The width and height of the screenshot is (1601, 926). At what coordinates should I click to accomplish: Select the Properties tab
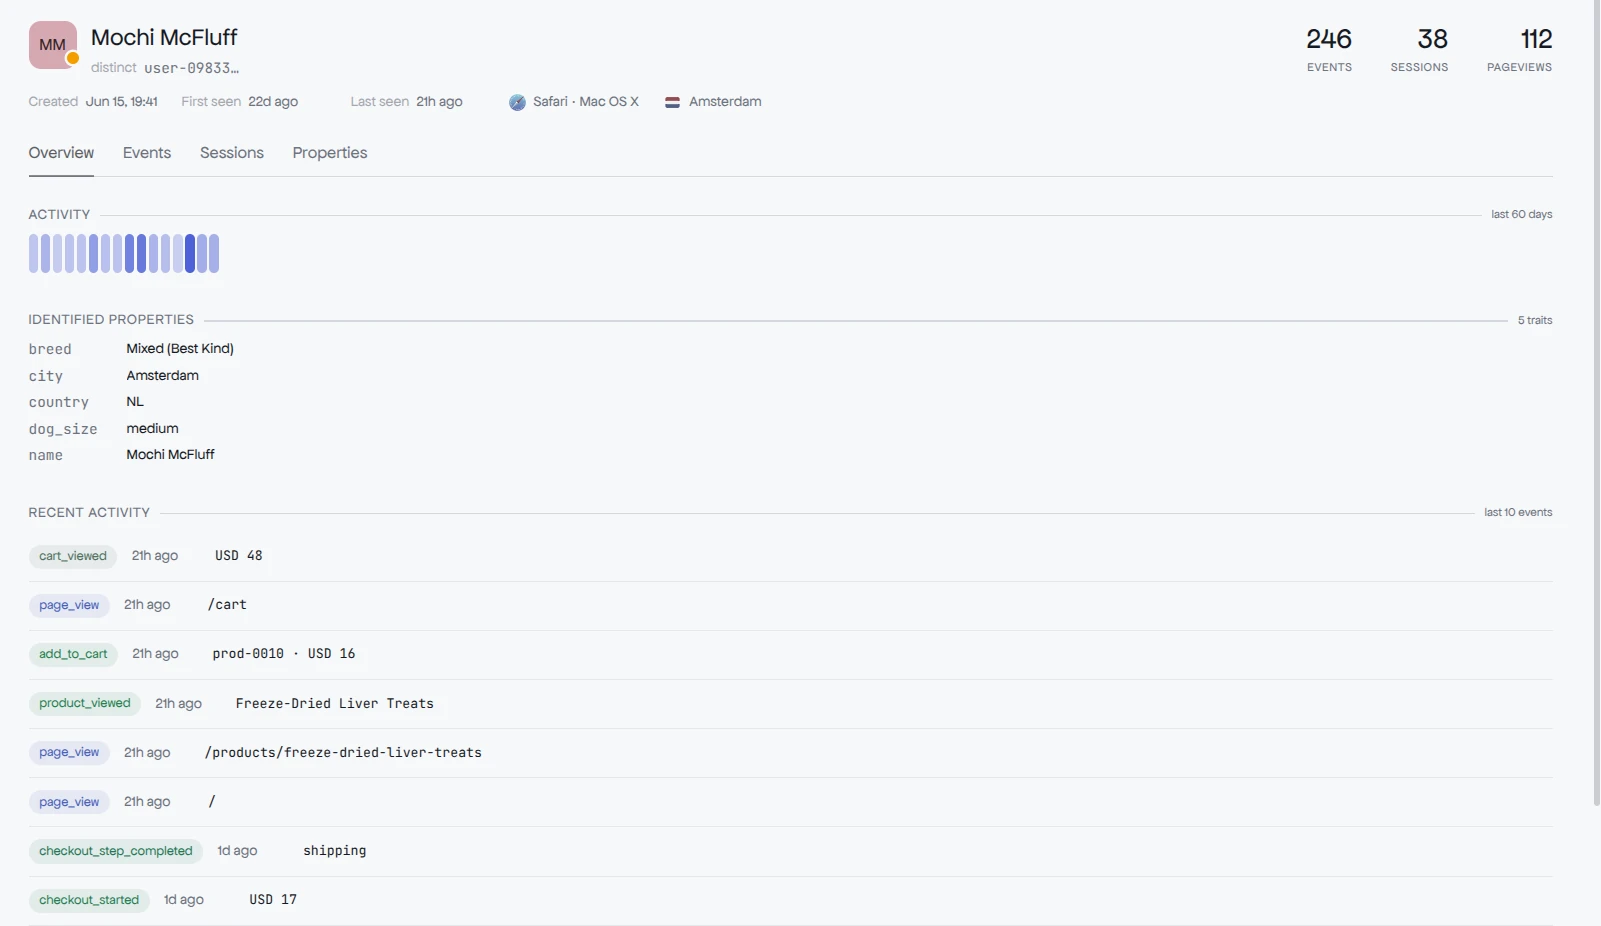tap(330, 153)
